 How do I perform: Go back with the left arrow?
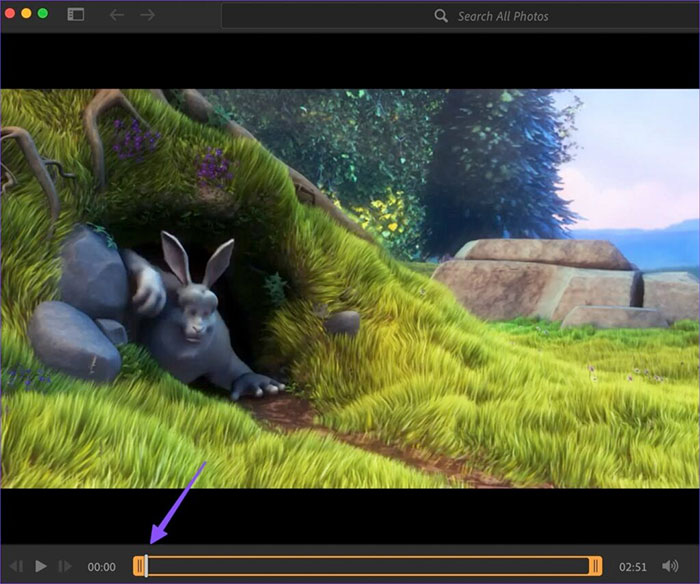tap(117, 15)
